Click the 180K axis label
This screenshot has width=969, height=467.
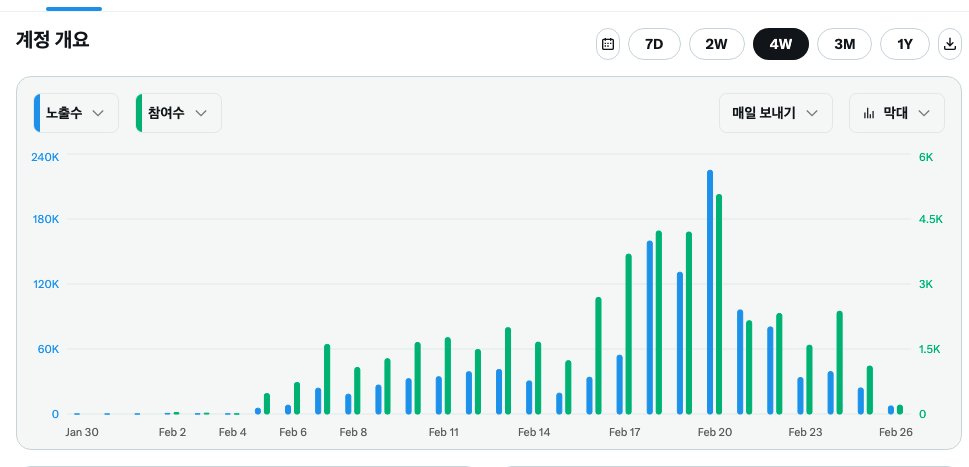tap(45, 219)
